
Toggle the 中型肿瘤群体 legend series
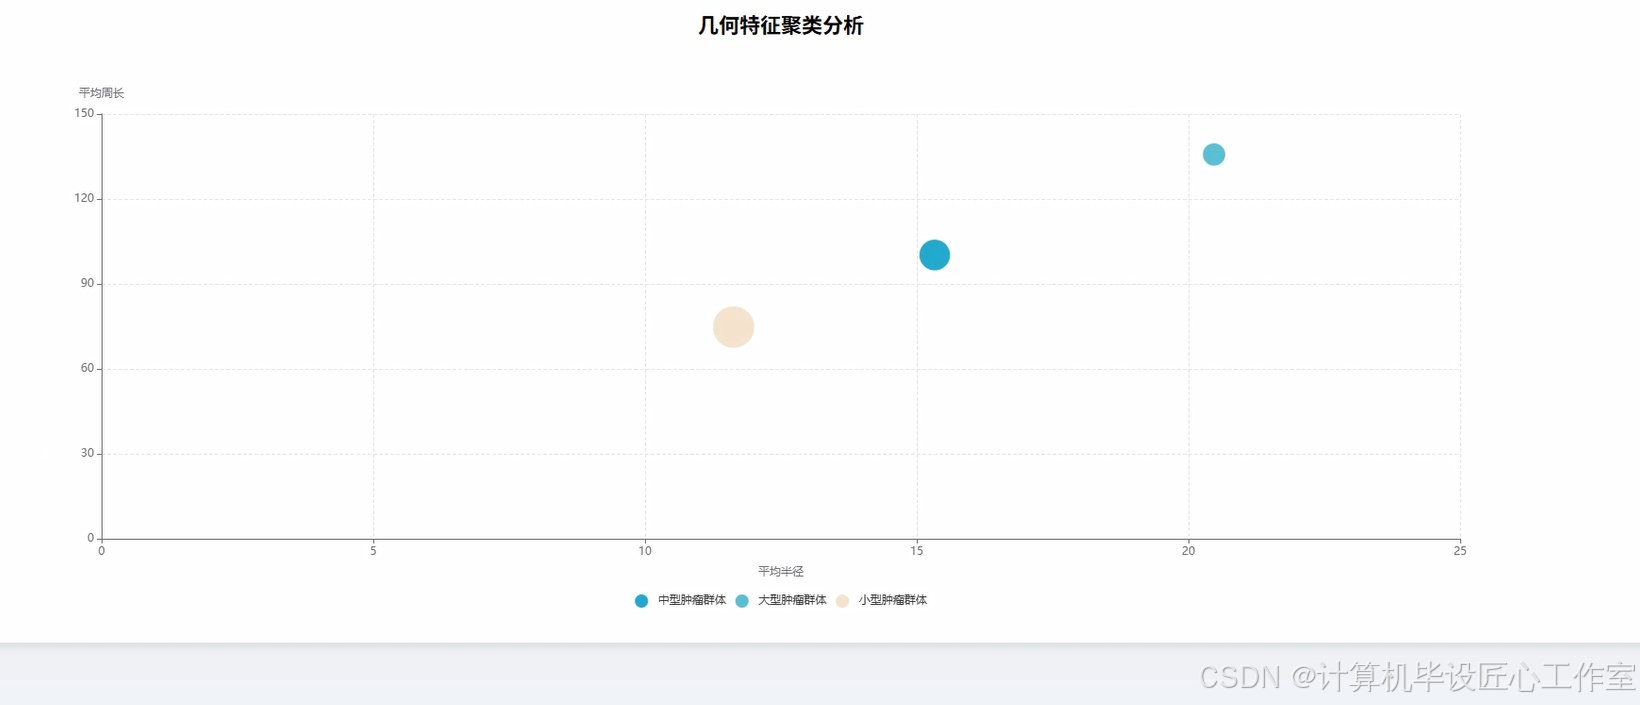click(x=680, y=601)
